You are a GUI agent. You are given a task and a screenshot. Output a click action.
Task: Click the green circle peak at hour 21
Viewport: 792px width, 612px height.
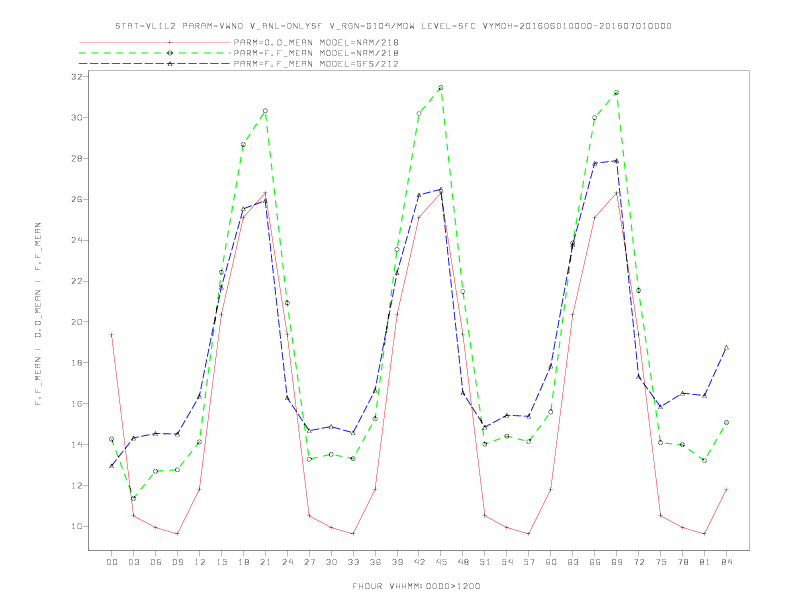pyautogui.click(x=265, y=111)
